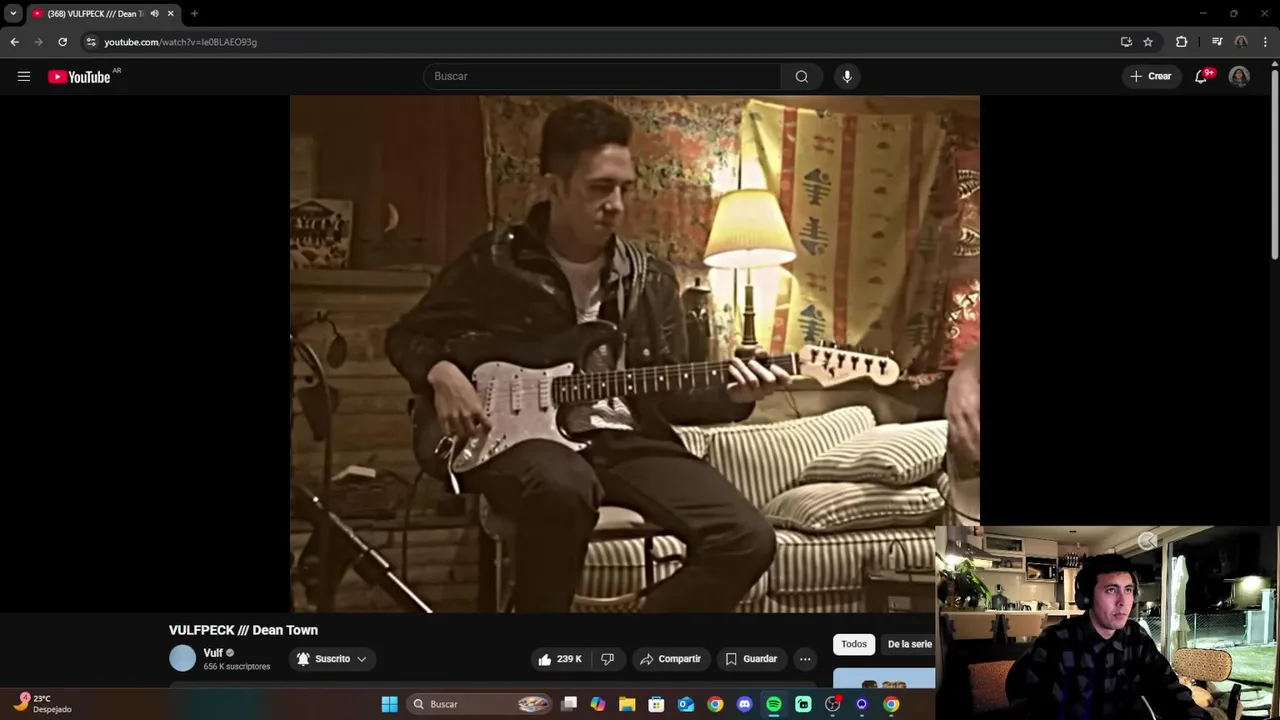Image resolution: width=1280 pixels, height=720 pixels.
Task: Click the search magnifier button
Action: click(802, 76)
